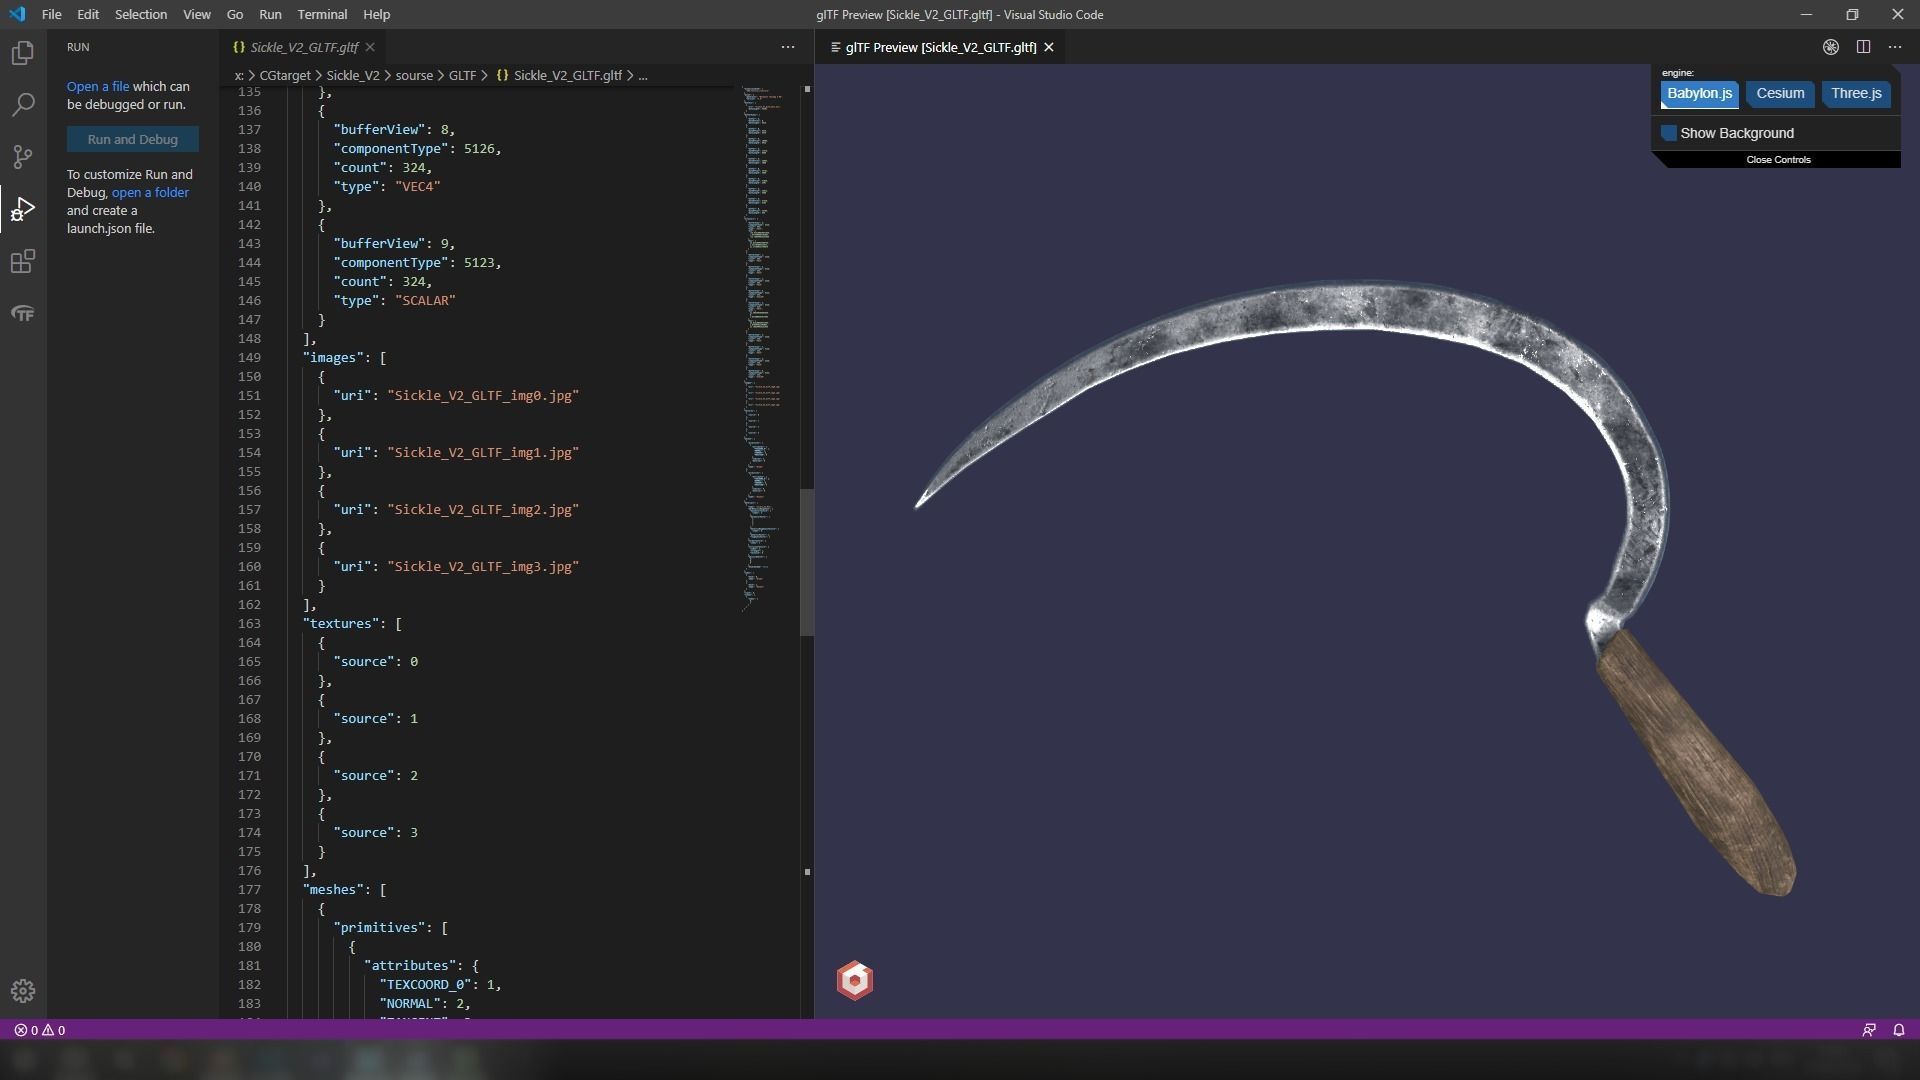The image size is (1920, 1080).
Task: Open the Help menu
Action: point(376,14)
